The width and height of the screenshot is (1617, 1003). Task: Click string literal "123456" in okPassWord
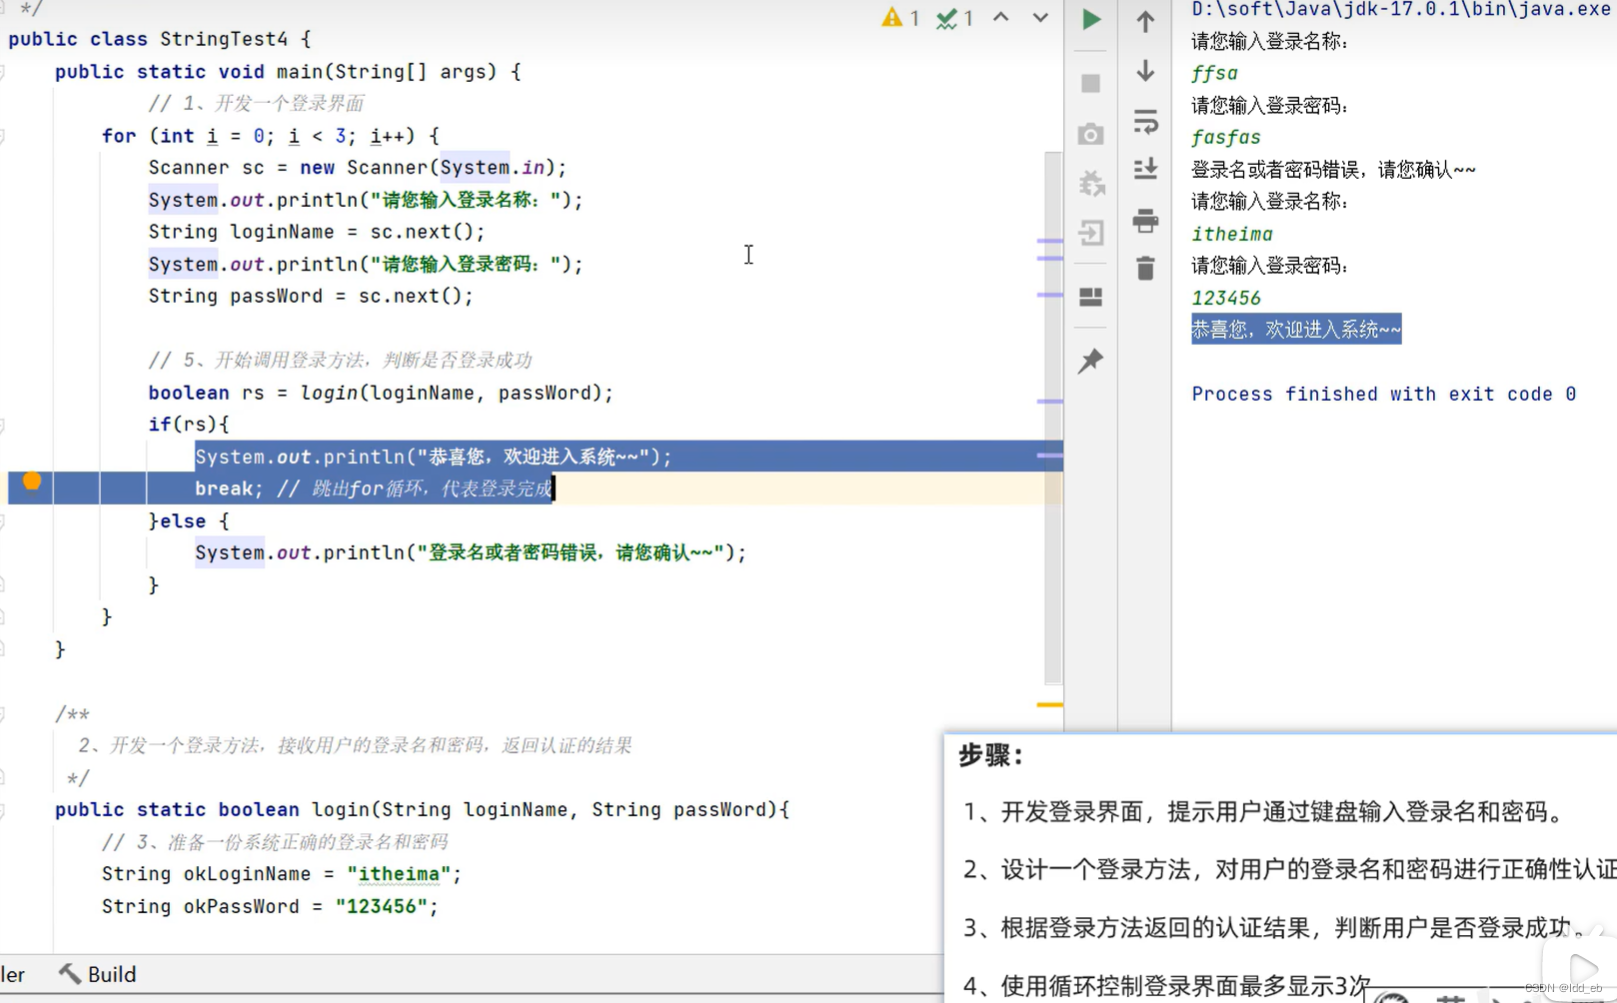[x=381, y=906]
